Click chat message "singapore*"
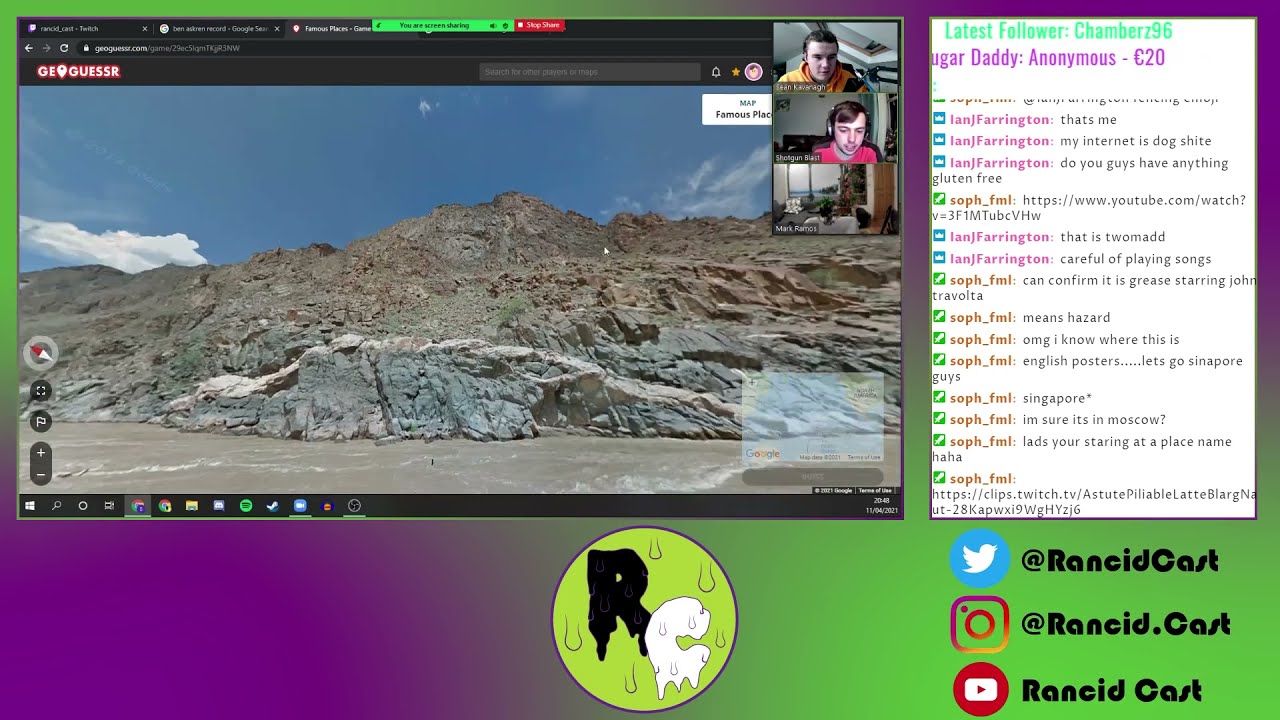Viewport: 1280px width, 720px height. pyautogui.click(x=1057, y=399)
